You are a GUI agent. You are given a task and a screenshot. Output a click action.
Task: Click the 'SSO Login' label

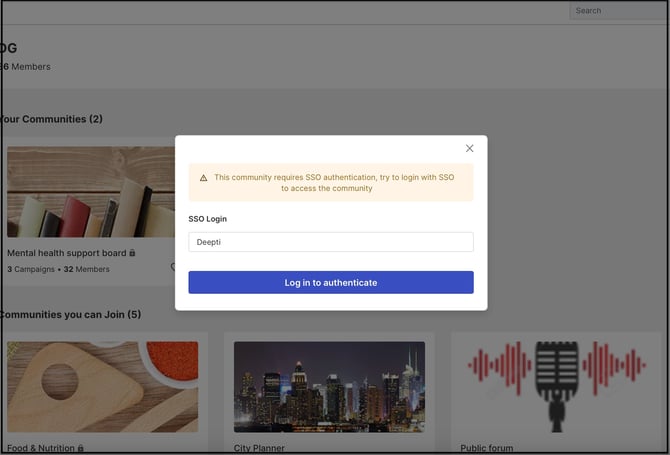coord(208,219)
